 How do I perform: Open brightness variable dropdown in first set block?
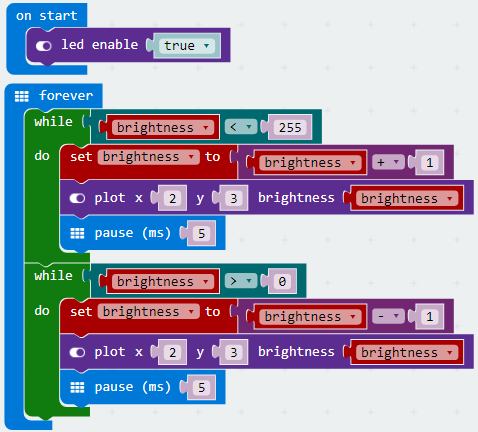pos(149,157)
